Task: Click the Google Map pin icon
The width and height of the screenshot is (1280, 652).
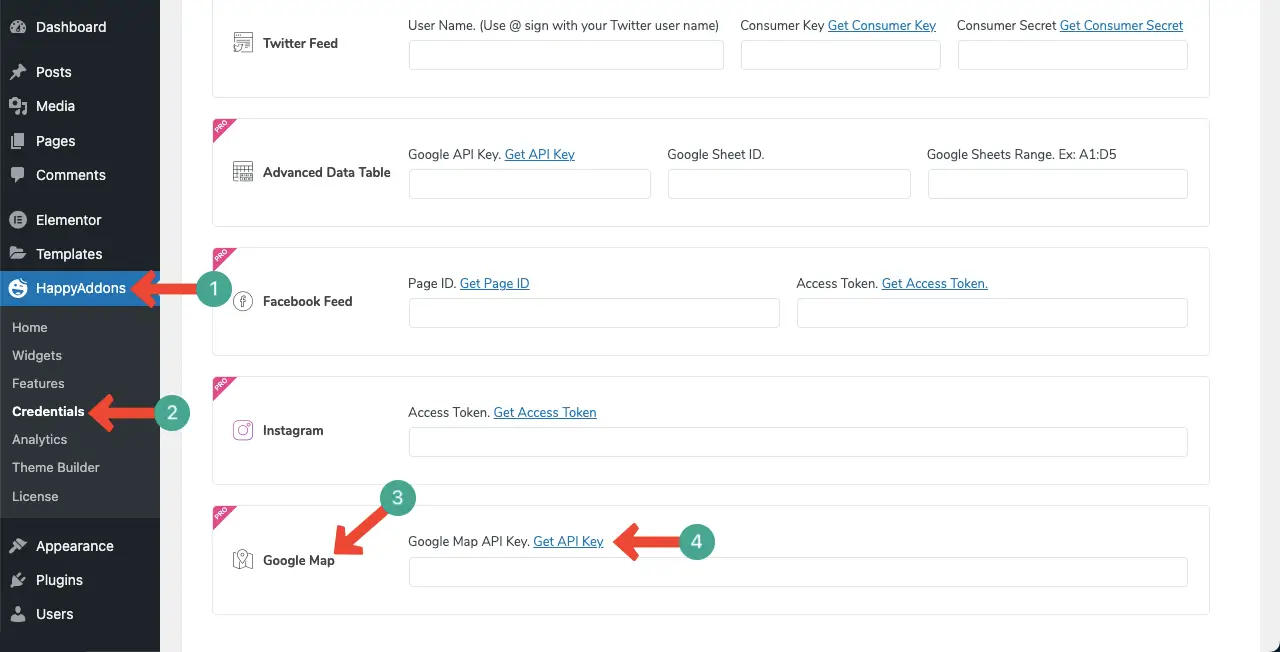Action: coord(243,559)
